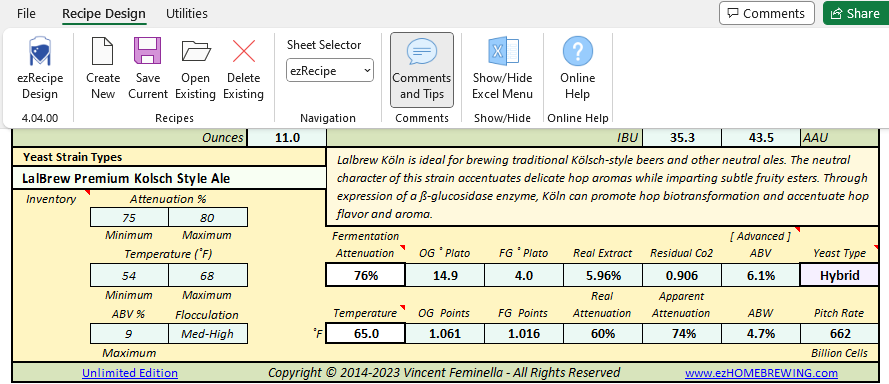The width and height of the screenshot is (889, 384).
Task: Open the Comments pane button
Action: pos(767,13)
